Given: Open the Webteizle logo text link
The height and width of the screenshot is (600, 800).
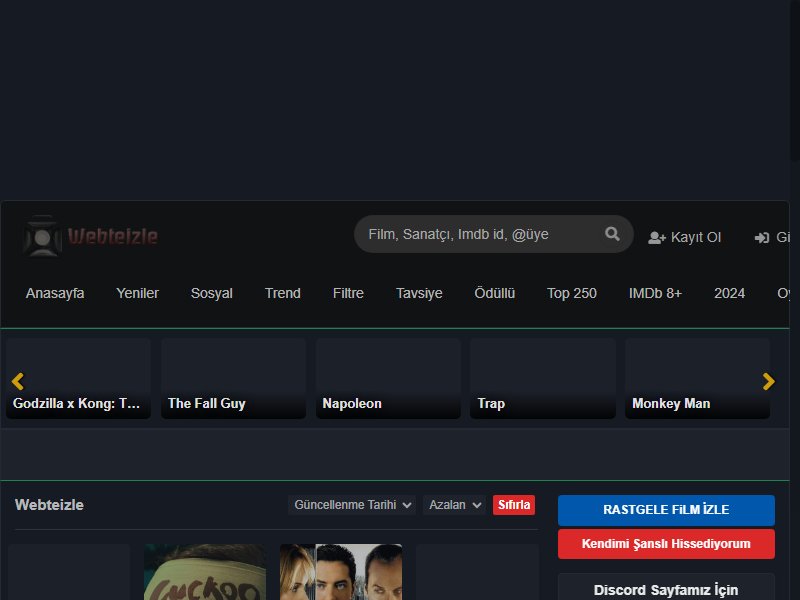Looking at the screenshot, I should pyautogui.click(x=113, y=236).
